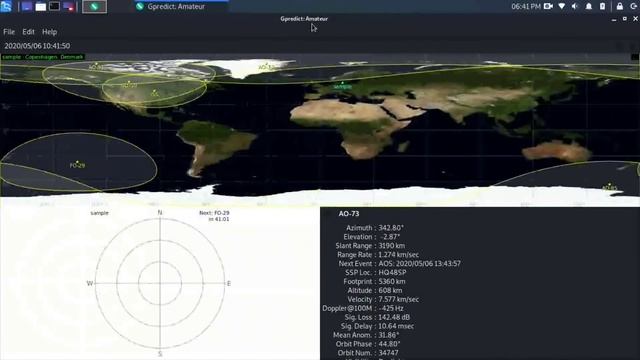
Task: Click the Elevation value -2.87°
Action: 389,237
